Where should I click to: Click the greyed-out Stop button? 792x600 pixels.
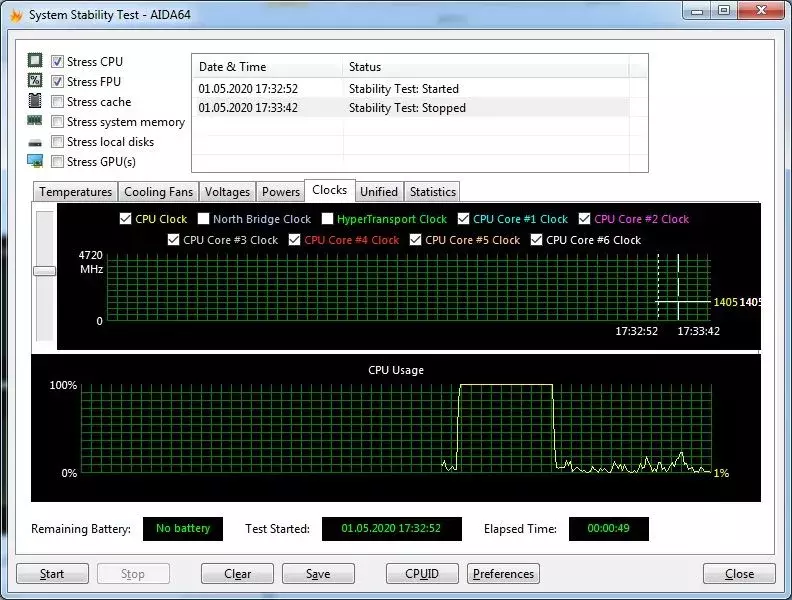pos(133,574)
